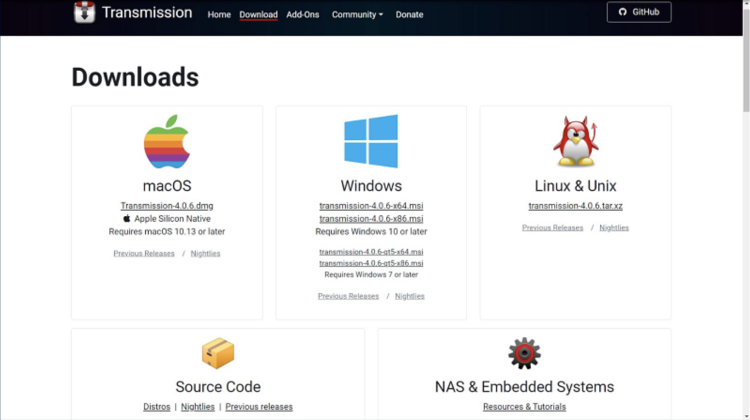This screenshot has width=750, height=420.
Task: Open macOS Previous Releases link
Action: (144, 254)
